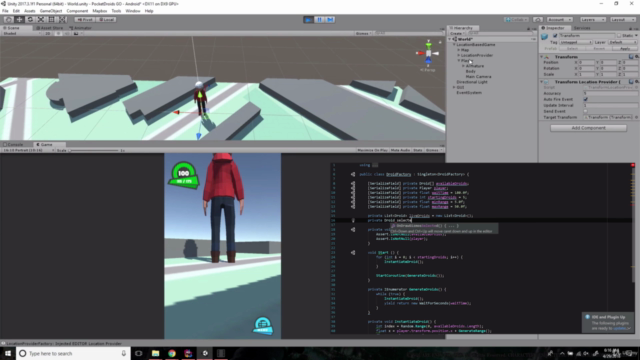Toggle scene effects image icon

click(x=76, y=33)
